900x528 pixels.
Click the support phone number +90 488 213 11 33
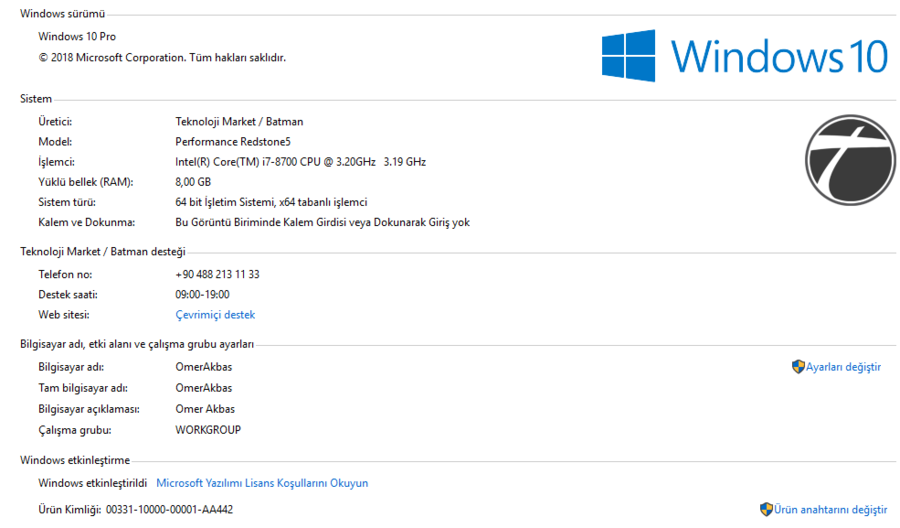[x=217, y=274]
